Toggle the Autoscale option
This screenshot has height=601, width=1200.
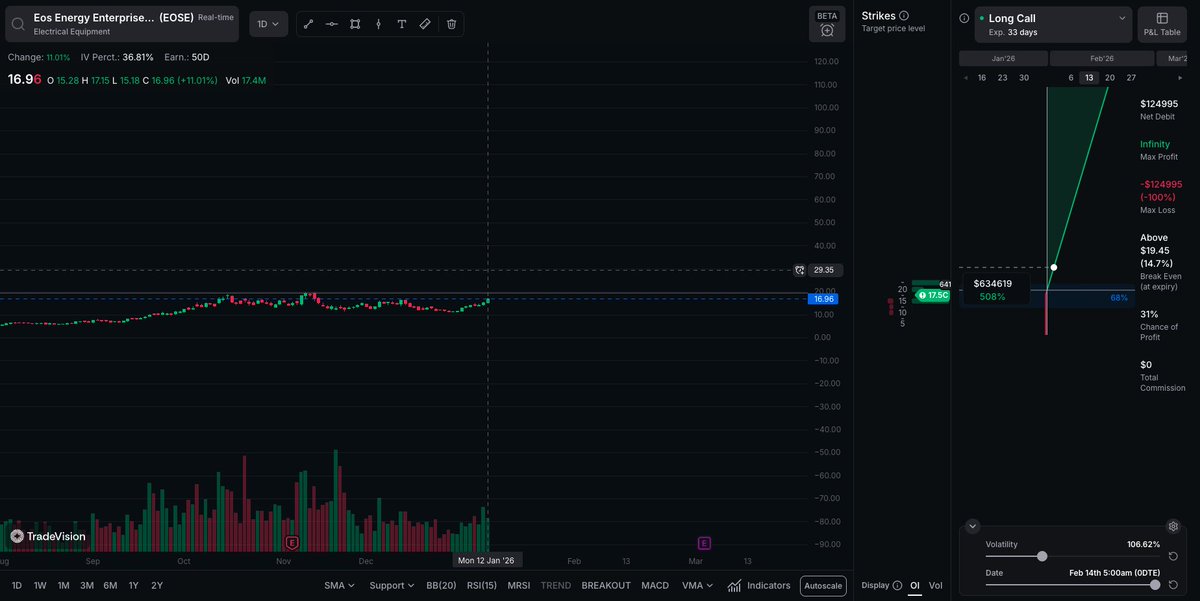823,586
